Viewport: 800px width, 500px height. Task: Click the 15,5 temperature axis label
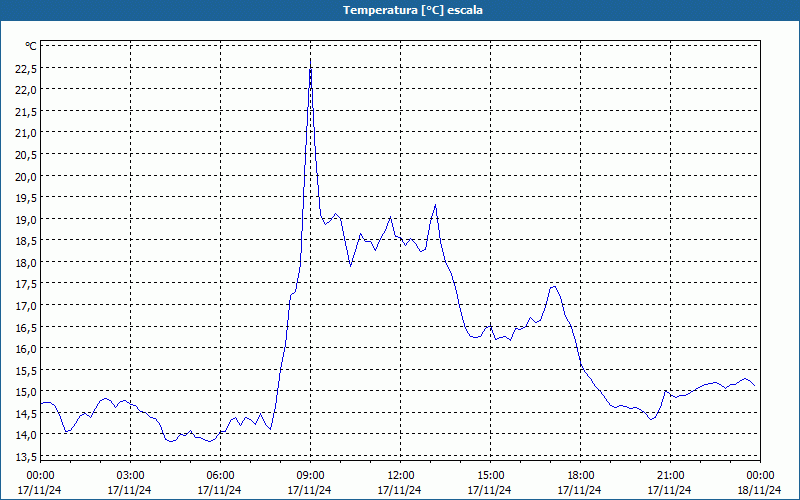26,370
